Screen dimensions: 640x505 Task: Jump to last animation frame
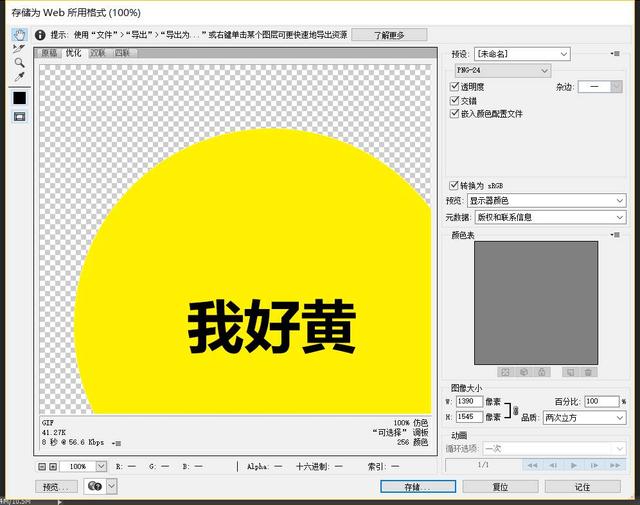click(x=615, y=465)
